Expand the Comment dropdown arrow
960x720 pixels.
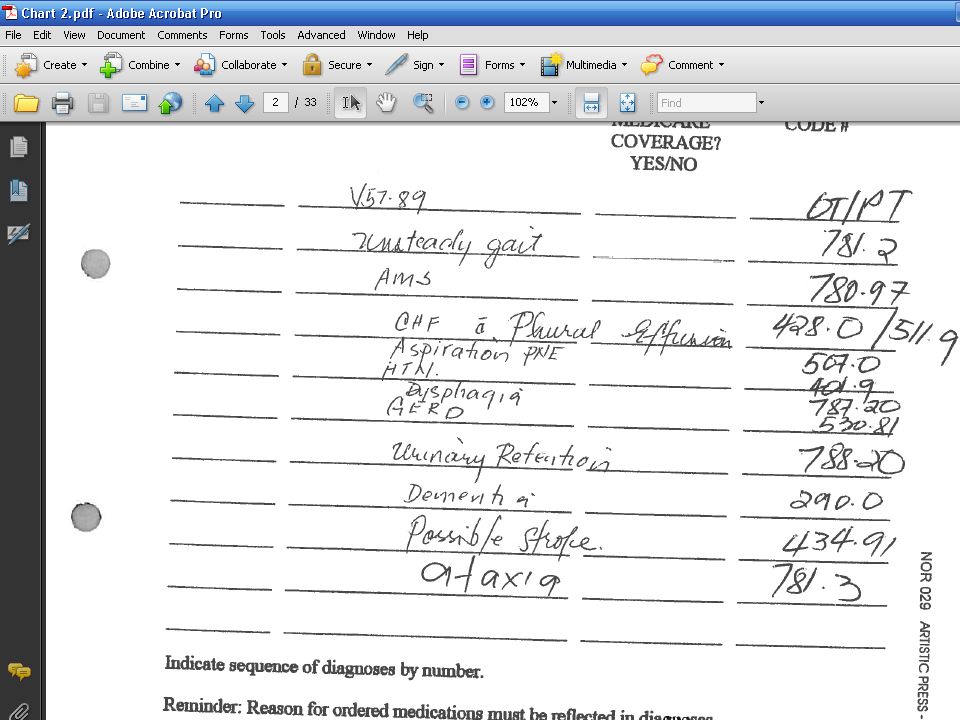721,65
